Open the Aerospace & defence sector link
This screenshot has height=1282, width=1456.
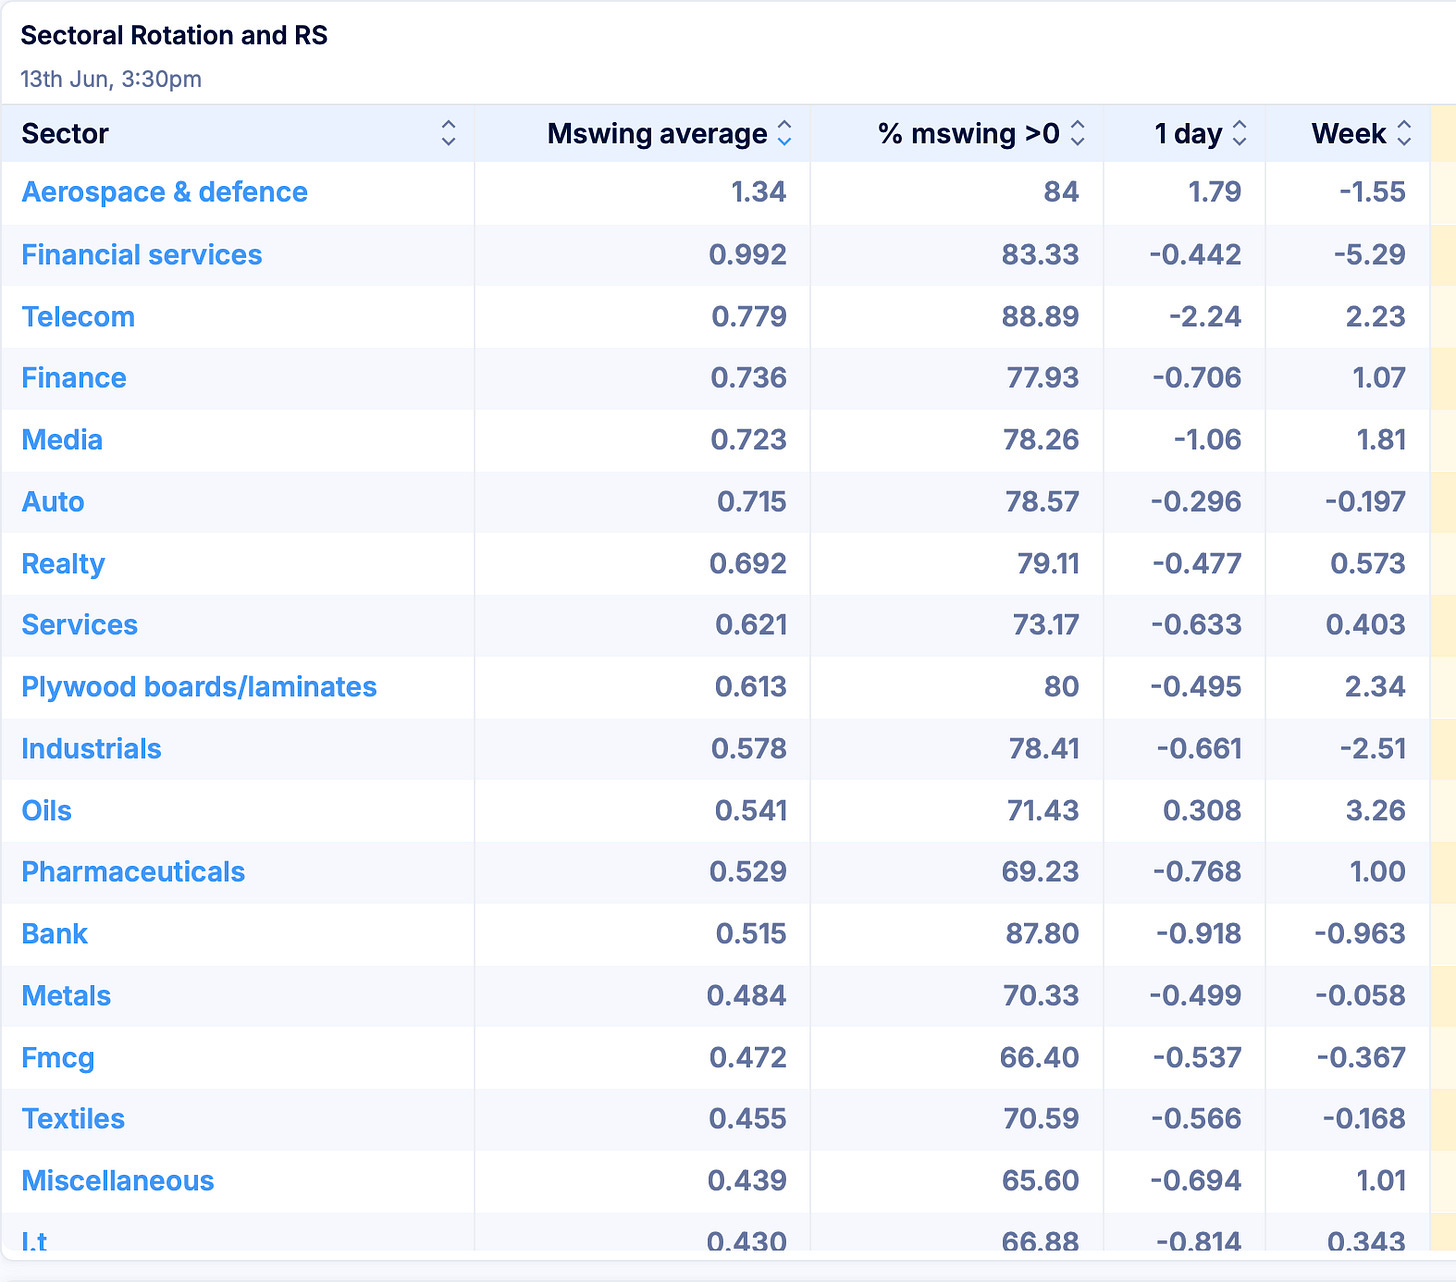(165, 192)
